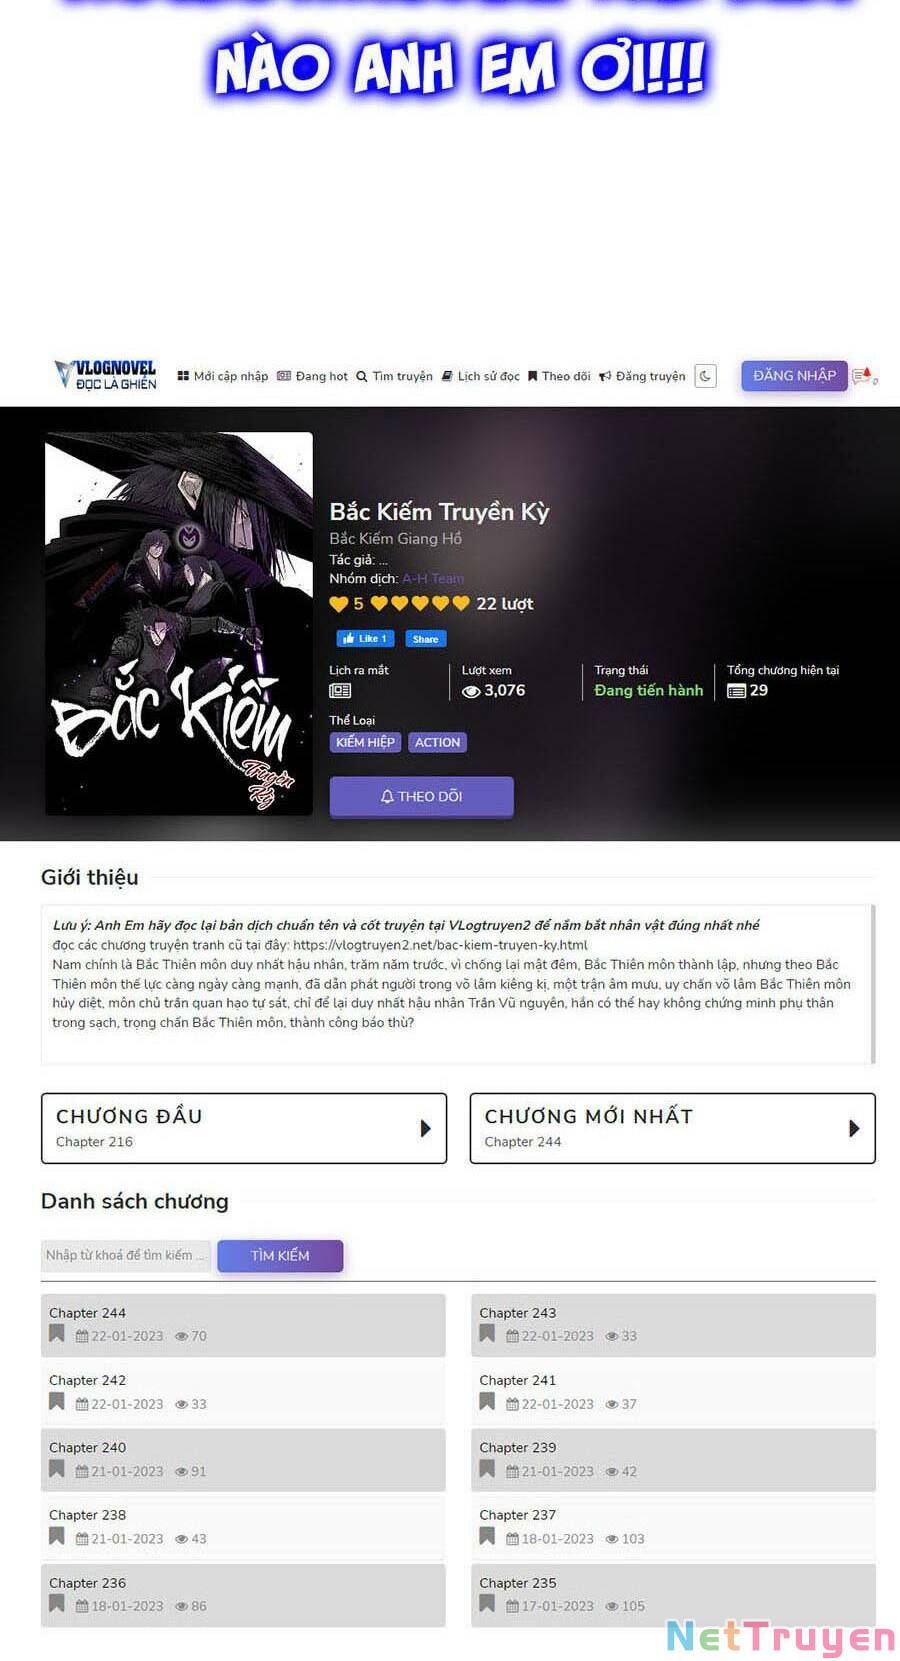Click the Facebook Like button
Viewport: 900px width, 1661px height.
364,638
